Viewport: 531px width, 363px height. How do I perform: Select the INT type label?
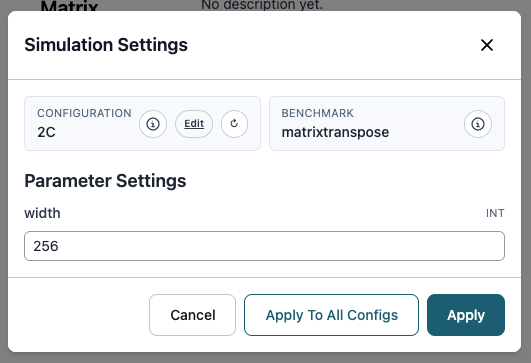coord(495,213)
